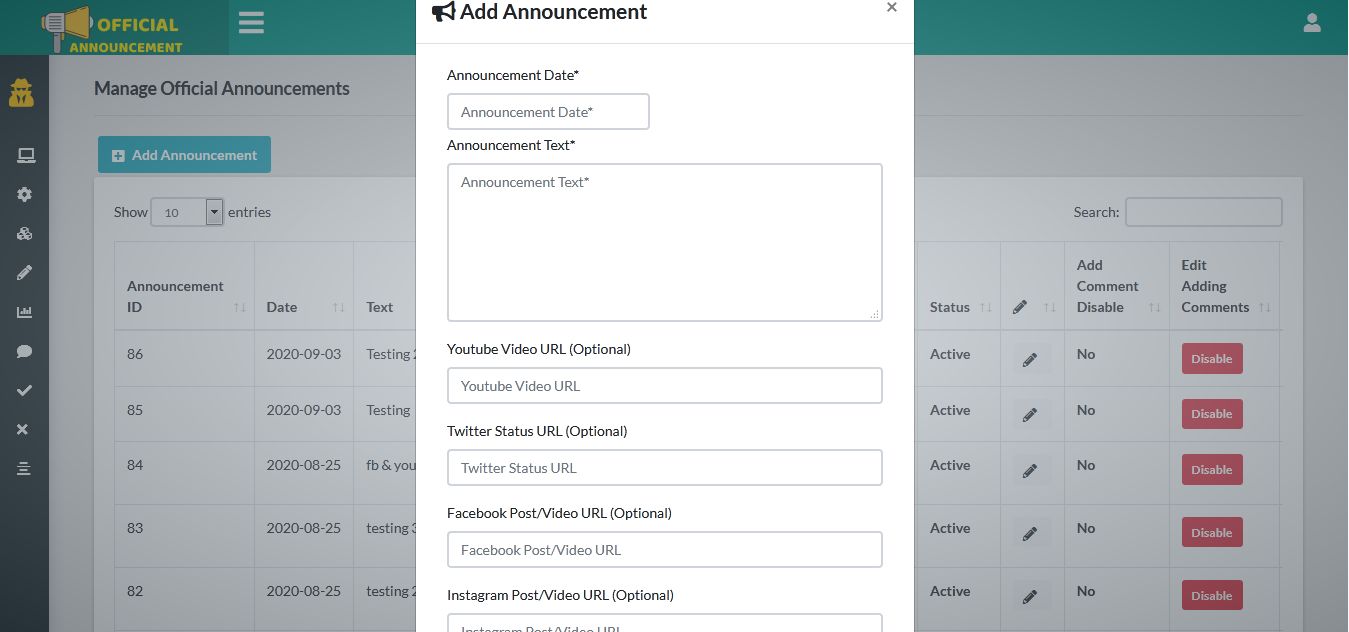Select the checkmark icon in the sidebar
Viewport: 1349px width, 632px height.
tap(23, 390)
